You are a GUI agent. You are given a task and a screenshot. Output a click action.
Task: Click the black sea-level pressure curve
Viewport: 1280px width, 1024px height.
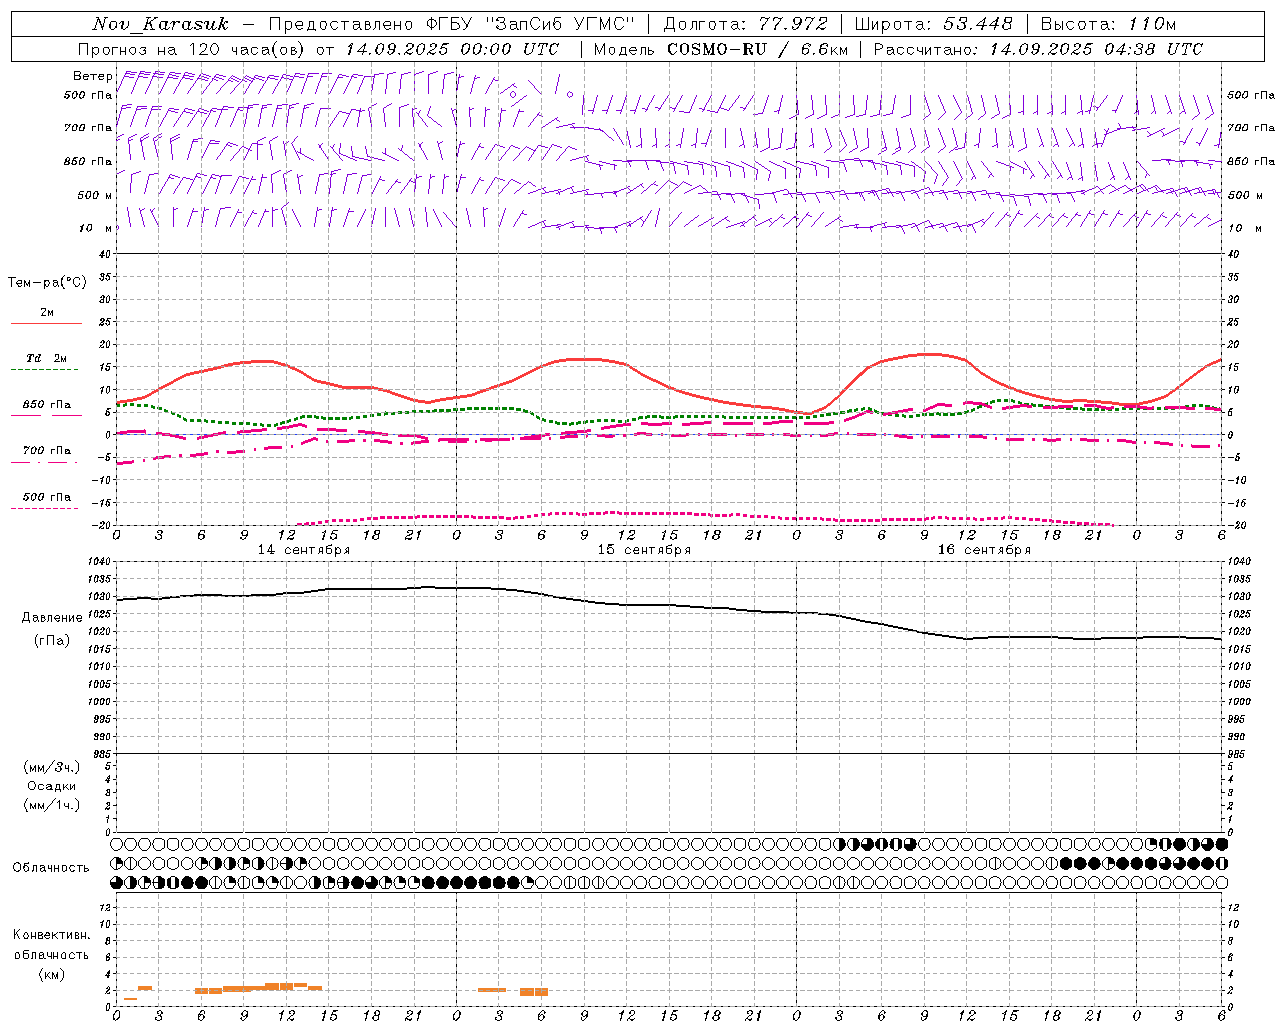670,605
